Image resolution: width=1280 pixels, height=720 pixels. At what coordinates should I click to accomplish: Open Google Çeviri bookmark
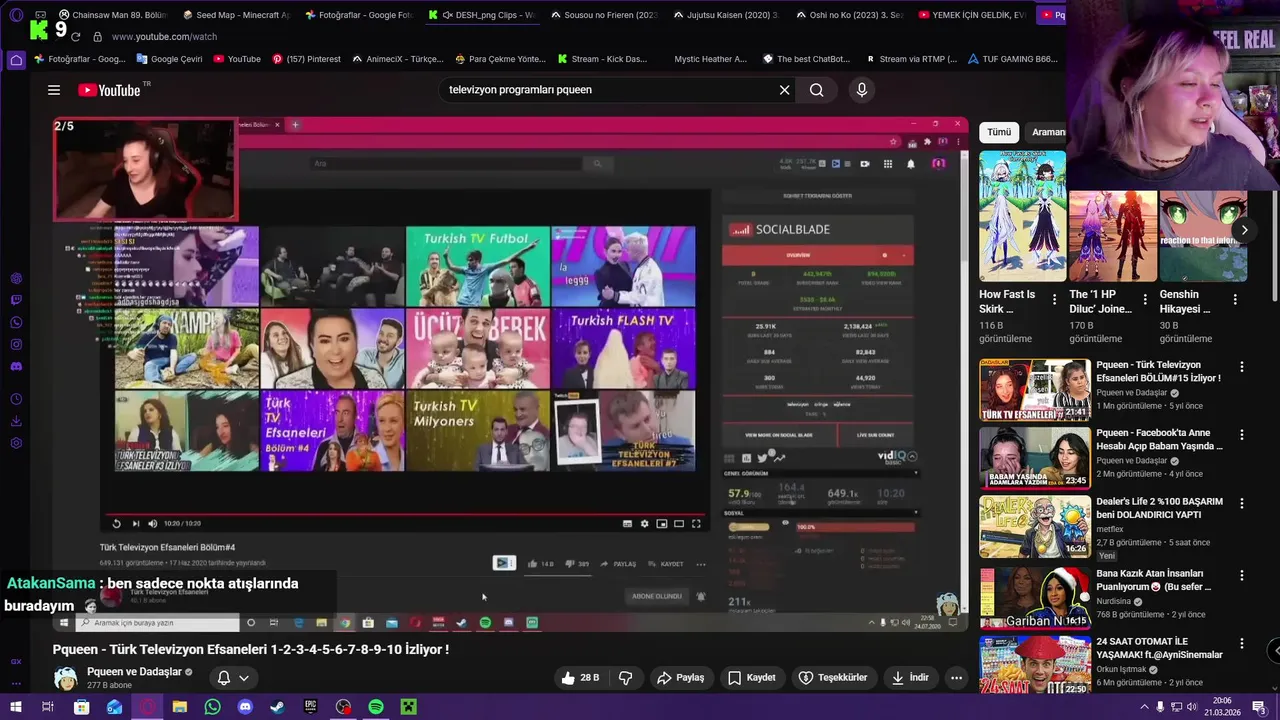pyautogui.click(x=168, y=59)
